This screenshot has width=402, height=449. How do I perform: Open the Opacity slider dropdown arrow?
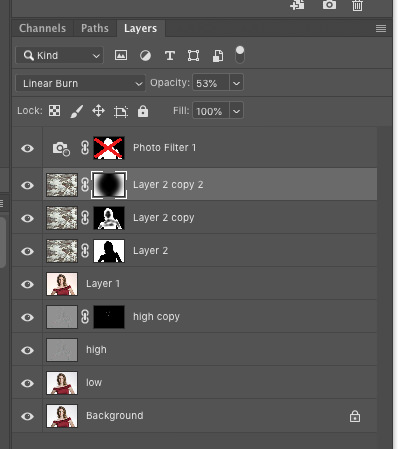(236, 83)
